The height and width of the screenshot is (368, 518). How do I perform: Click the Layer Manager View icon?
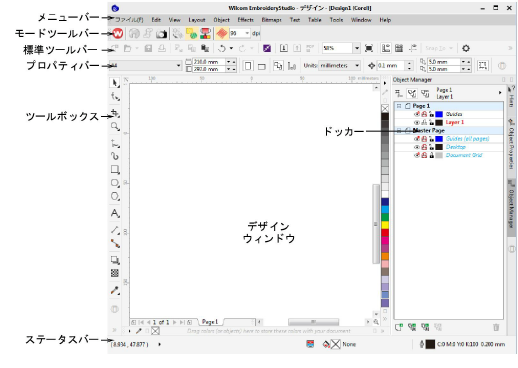tap(425, 94)
